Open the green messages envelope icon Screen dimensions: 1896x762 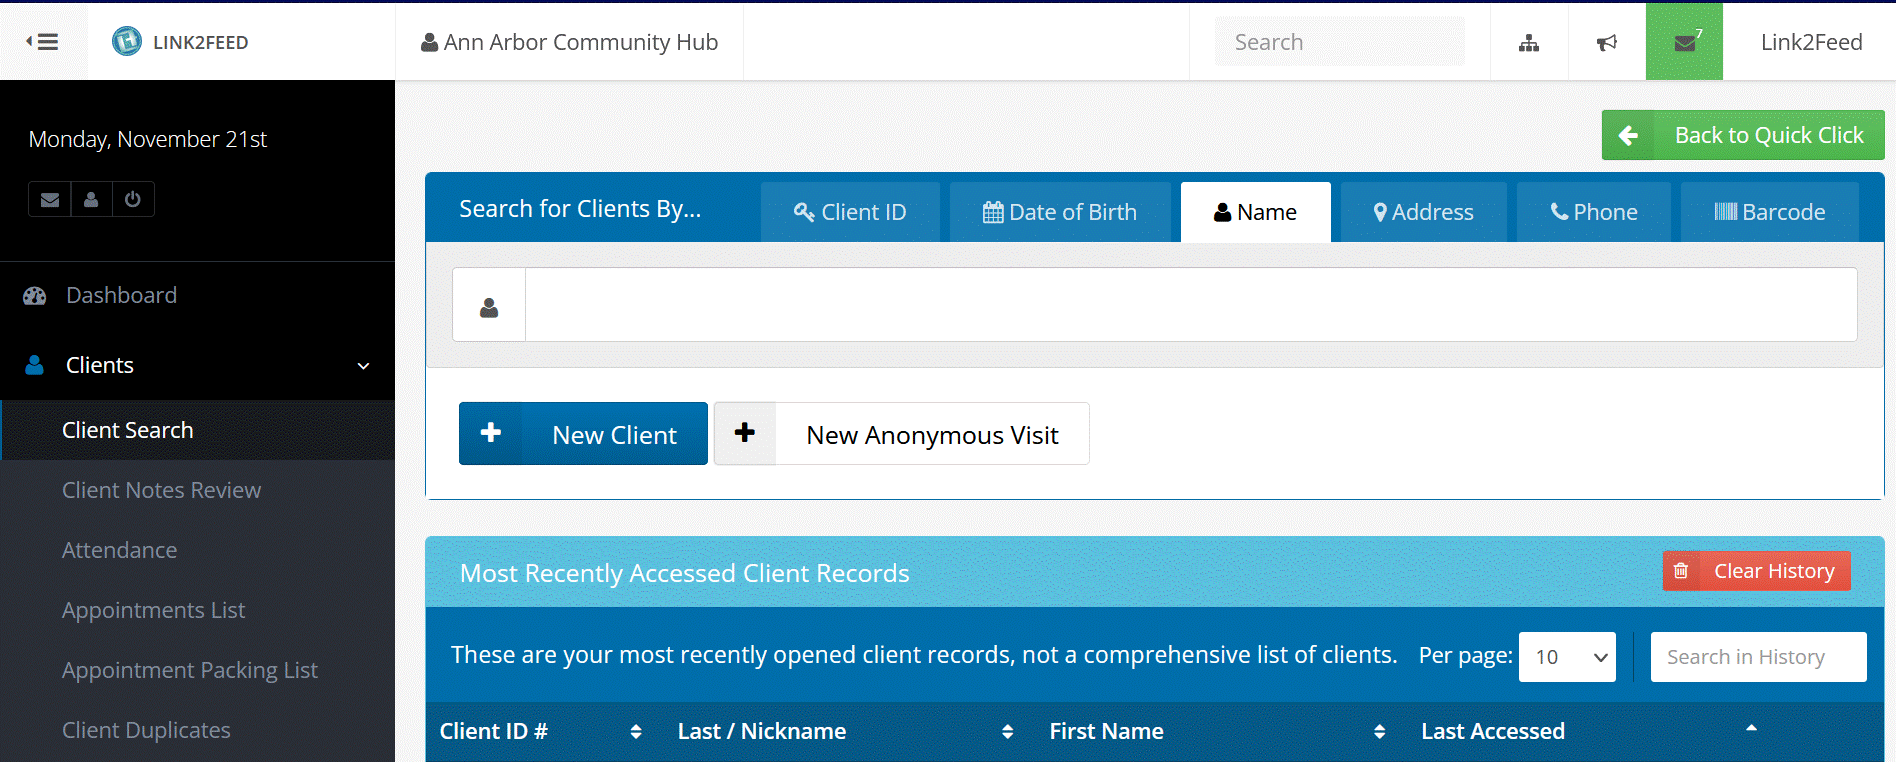[1684, 43]
